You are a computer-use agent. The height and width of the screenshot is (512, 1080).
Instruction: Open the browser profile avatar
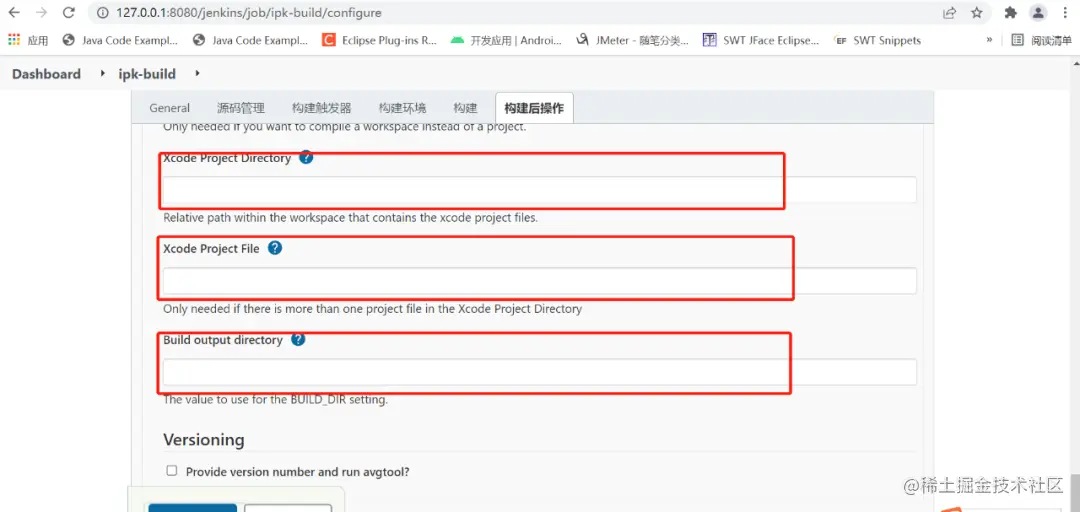pyautogui.click(x=1038, y=12)
